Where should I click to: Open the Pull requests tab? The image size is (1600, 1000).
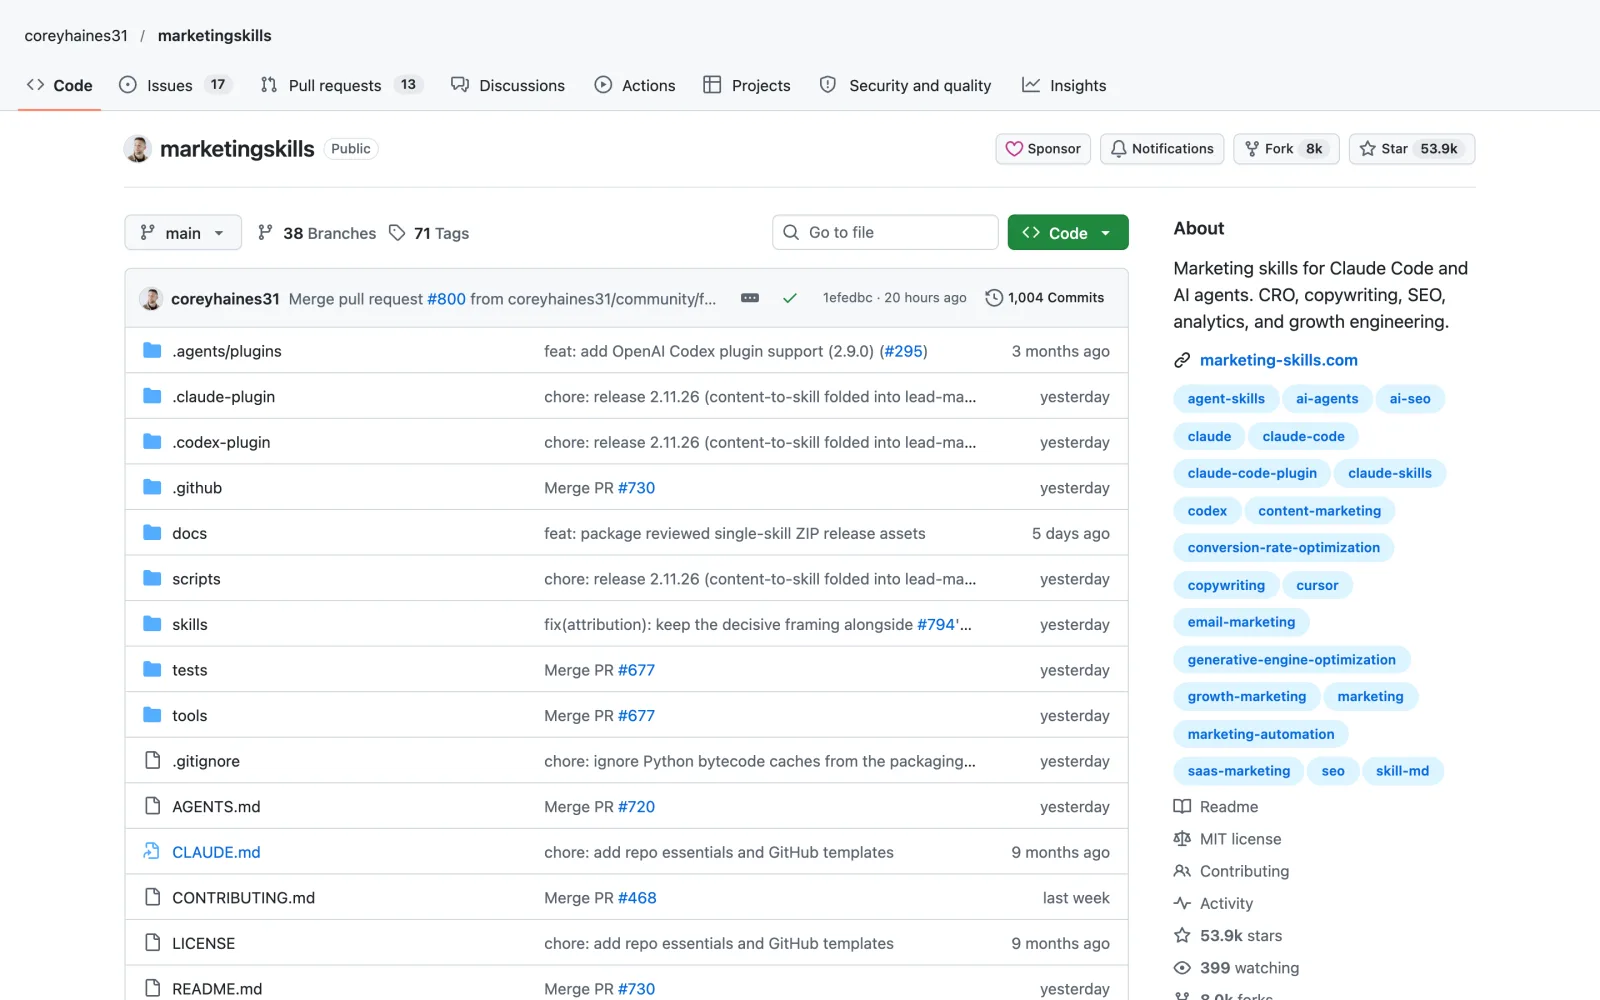click(341, 85)
